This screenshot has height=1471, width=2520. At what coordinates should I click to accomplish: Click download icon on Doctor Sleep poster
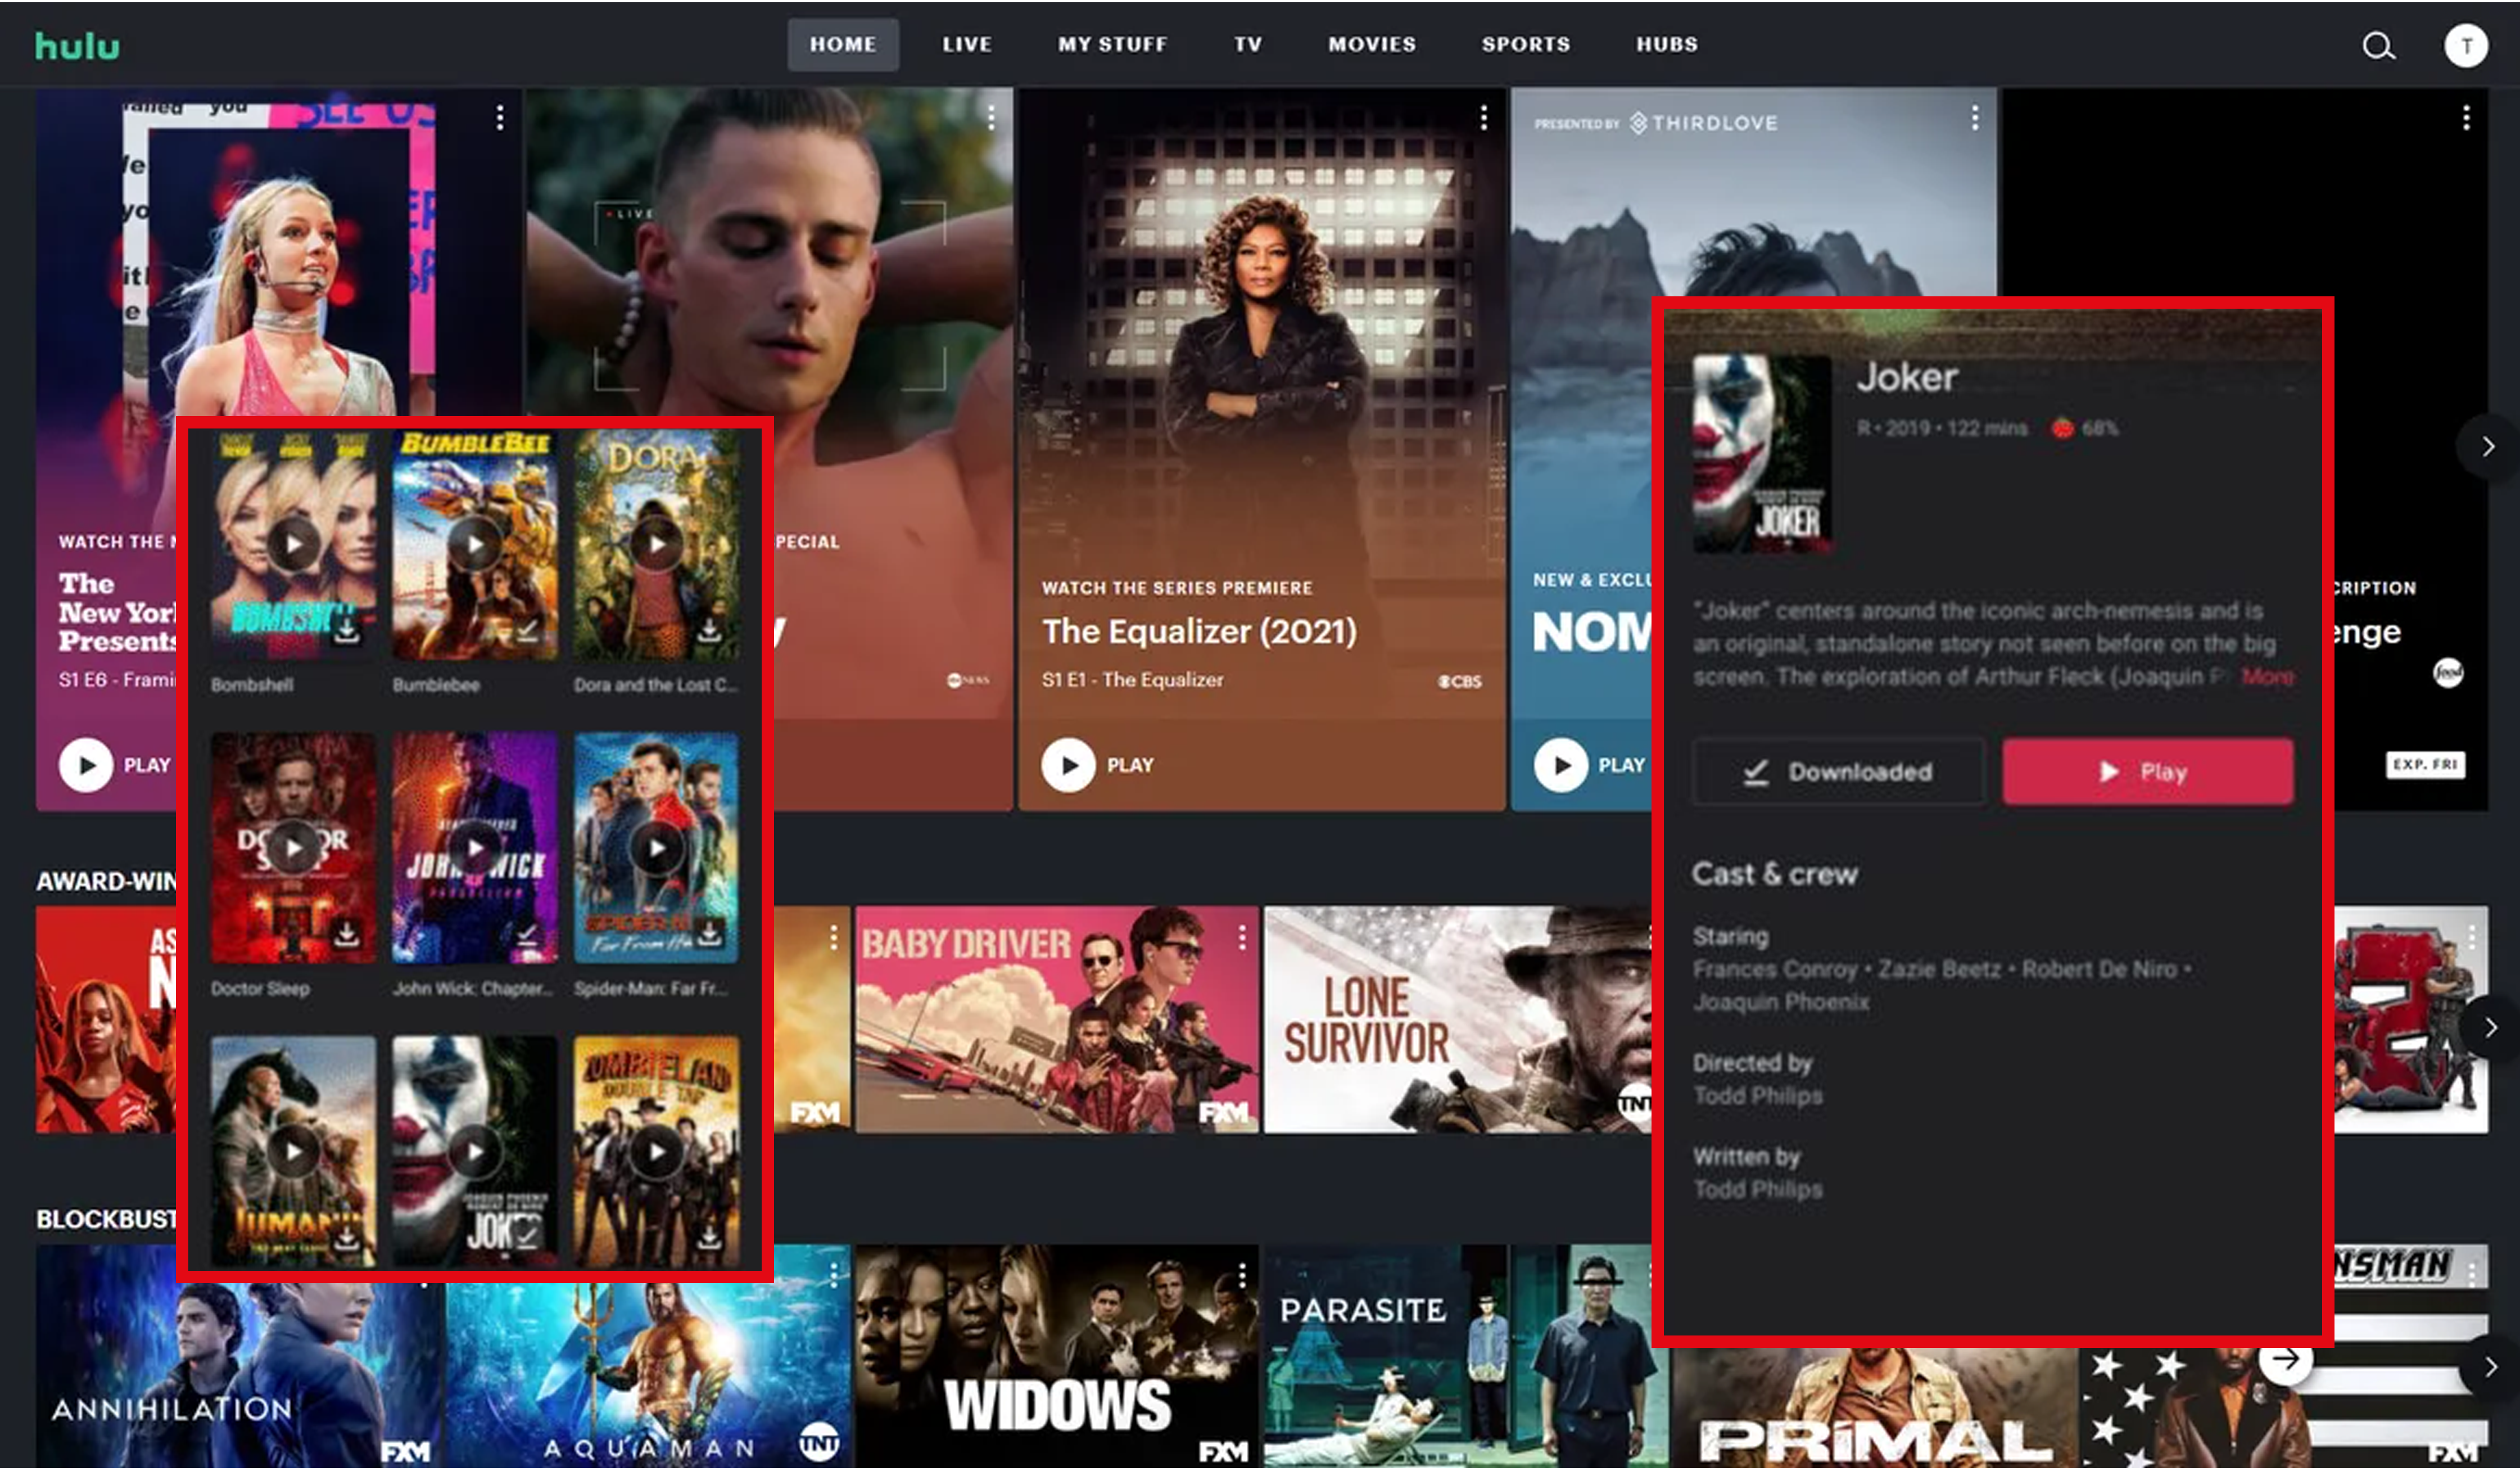click(346, 934)
